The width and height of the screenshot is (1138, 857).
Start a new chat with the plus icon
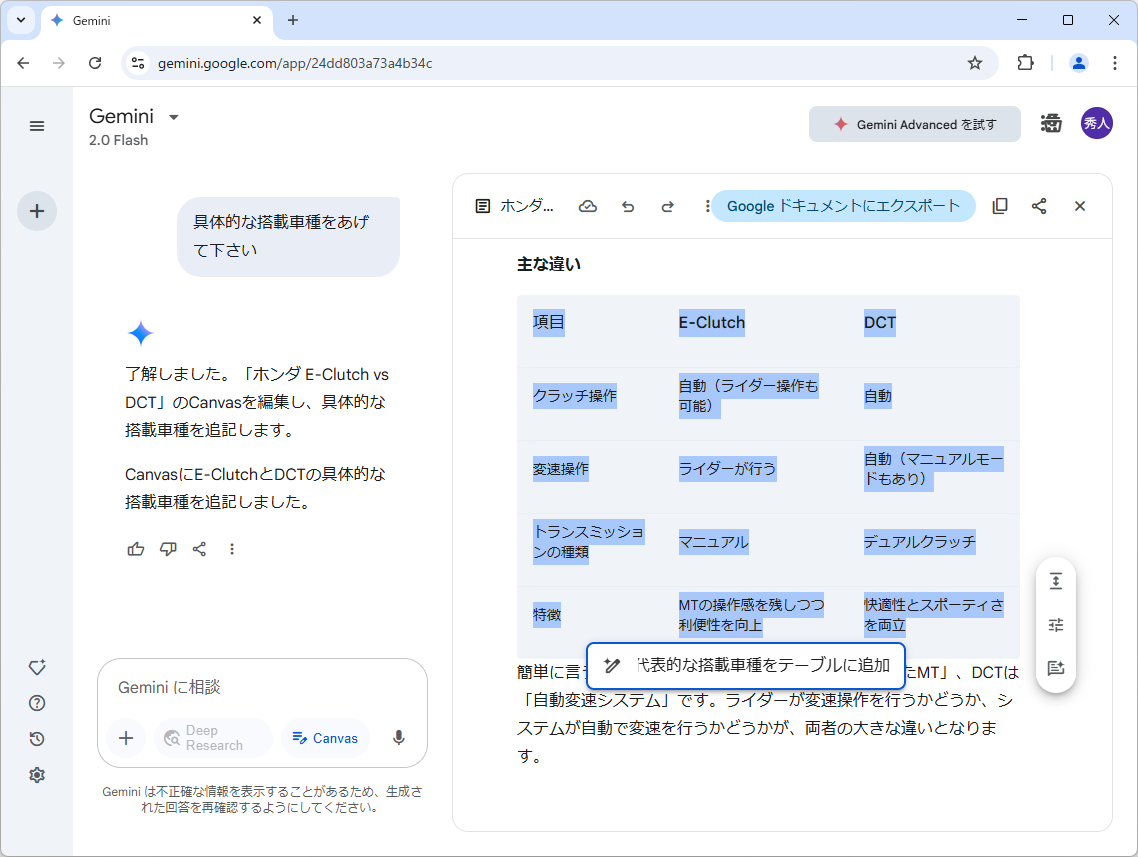(x=37, y=211)
